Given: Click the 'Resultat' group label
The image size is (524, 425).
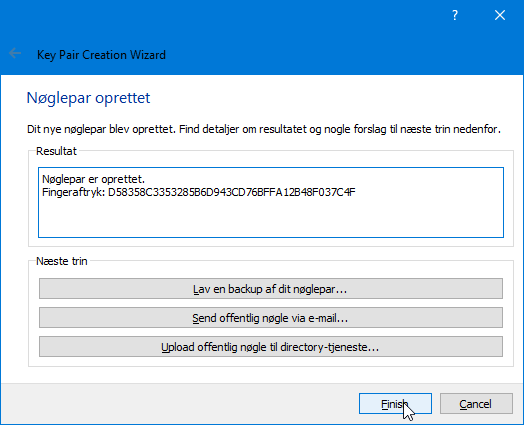Looking at the screenshot, I should coord(56,151).
